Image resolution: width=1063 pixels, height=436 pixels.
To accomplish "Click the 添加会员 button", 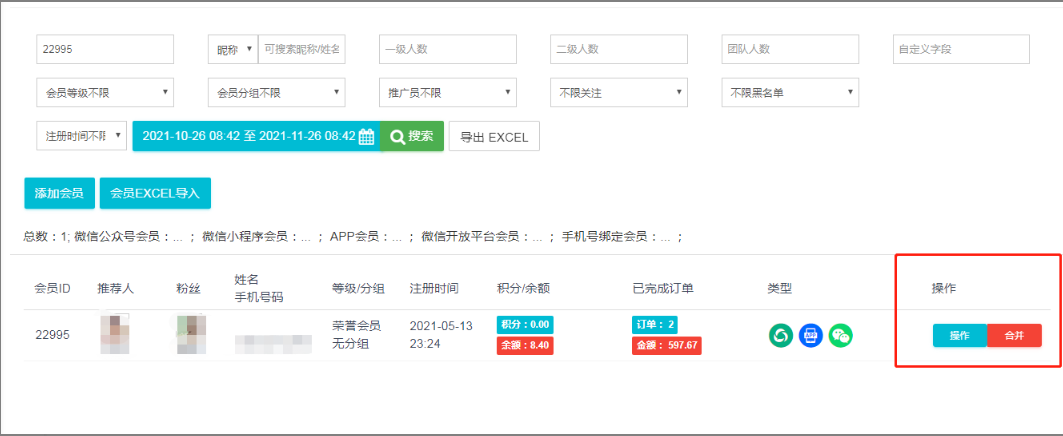I will pyautogui.click(x=59, y=193).
